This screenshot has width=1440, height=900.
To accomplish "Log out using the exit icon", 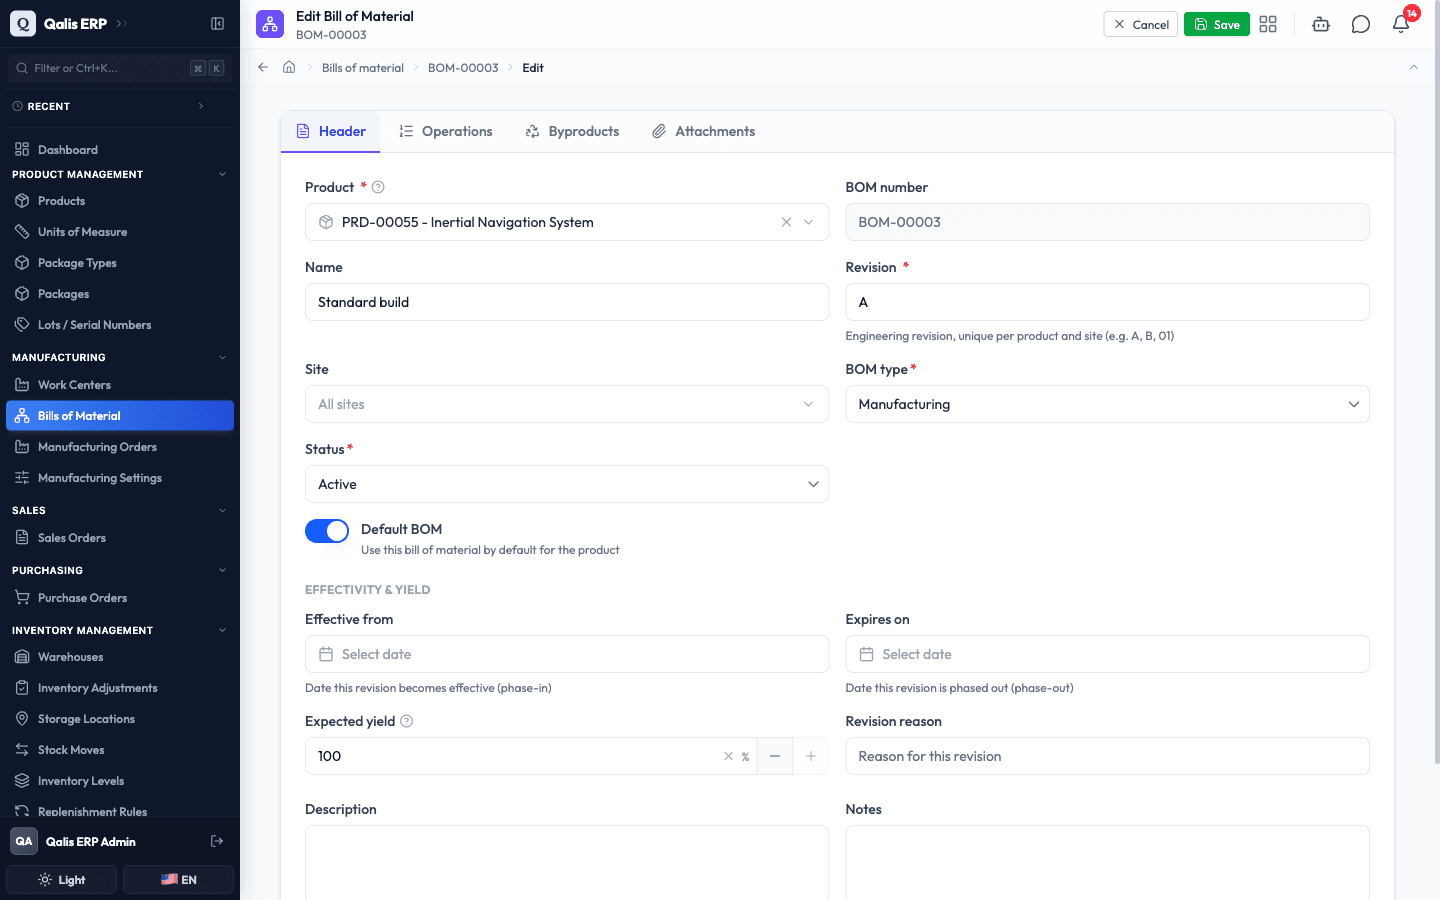I will [217, 841].
